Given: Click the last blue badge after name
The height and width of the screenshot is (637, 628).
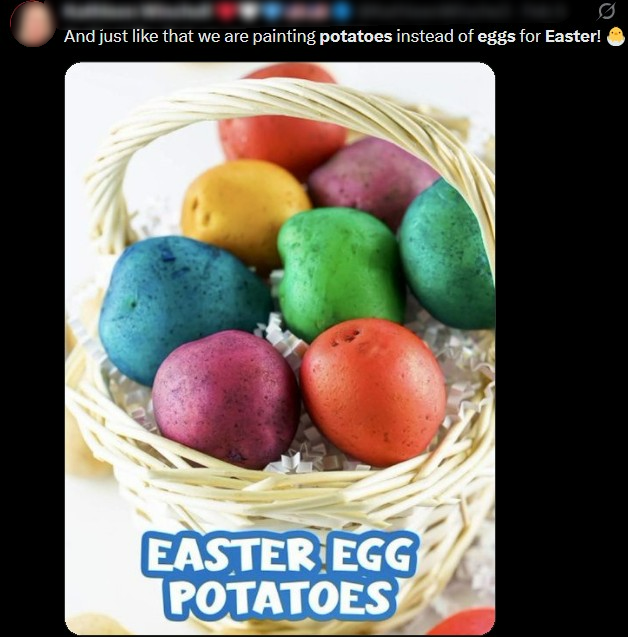Looking at the screenshot, I should 342,12.
